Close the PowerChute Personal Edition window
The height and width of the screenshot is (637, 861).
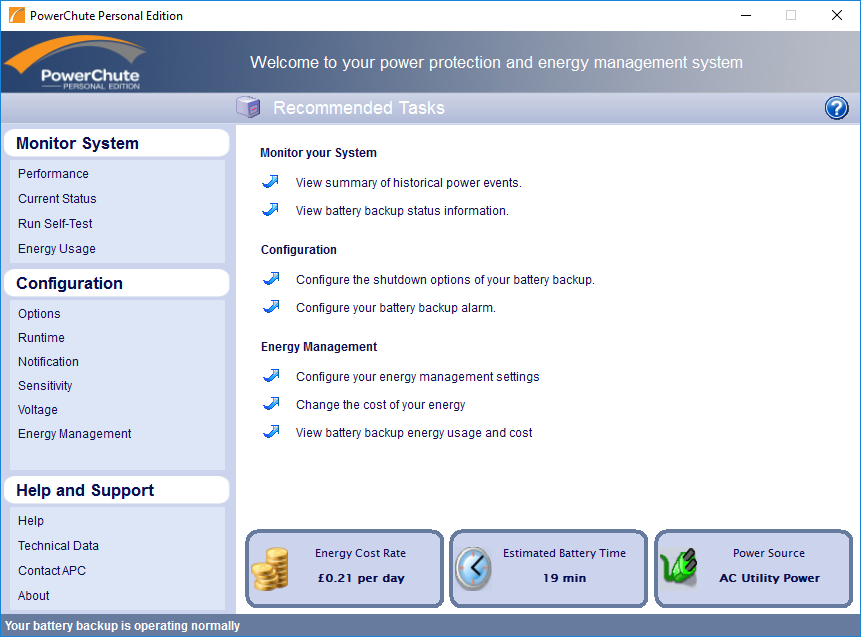pyautogui.click(x=837, y=15)
